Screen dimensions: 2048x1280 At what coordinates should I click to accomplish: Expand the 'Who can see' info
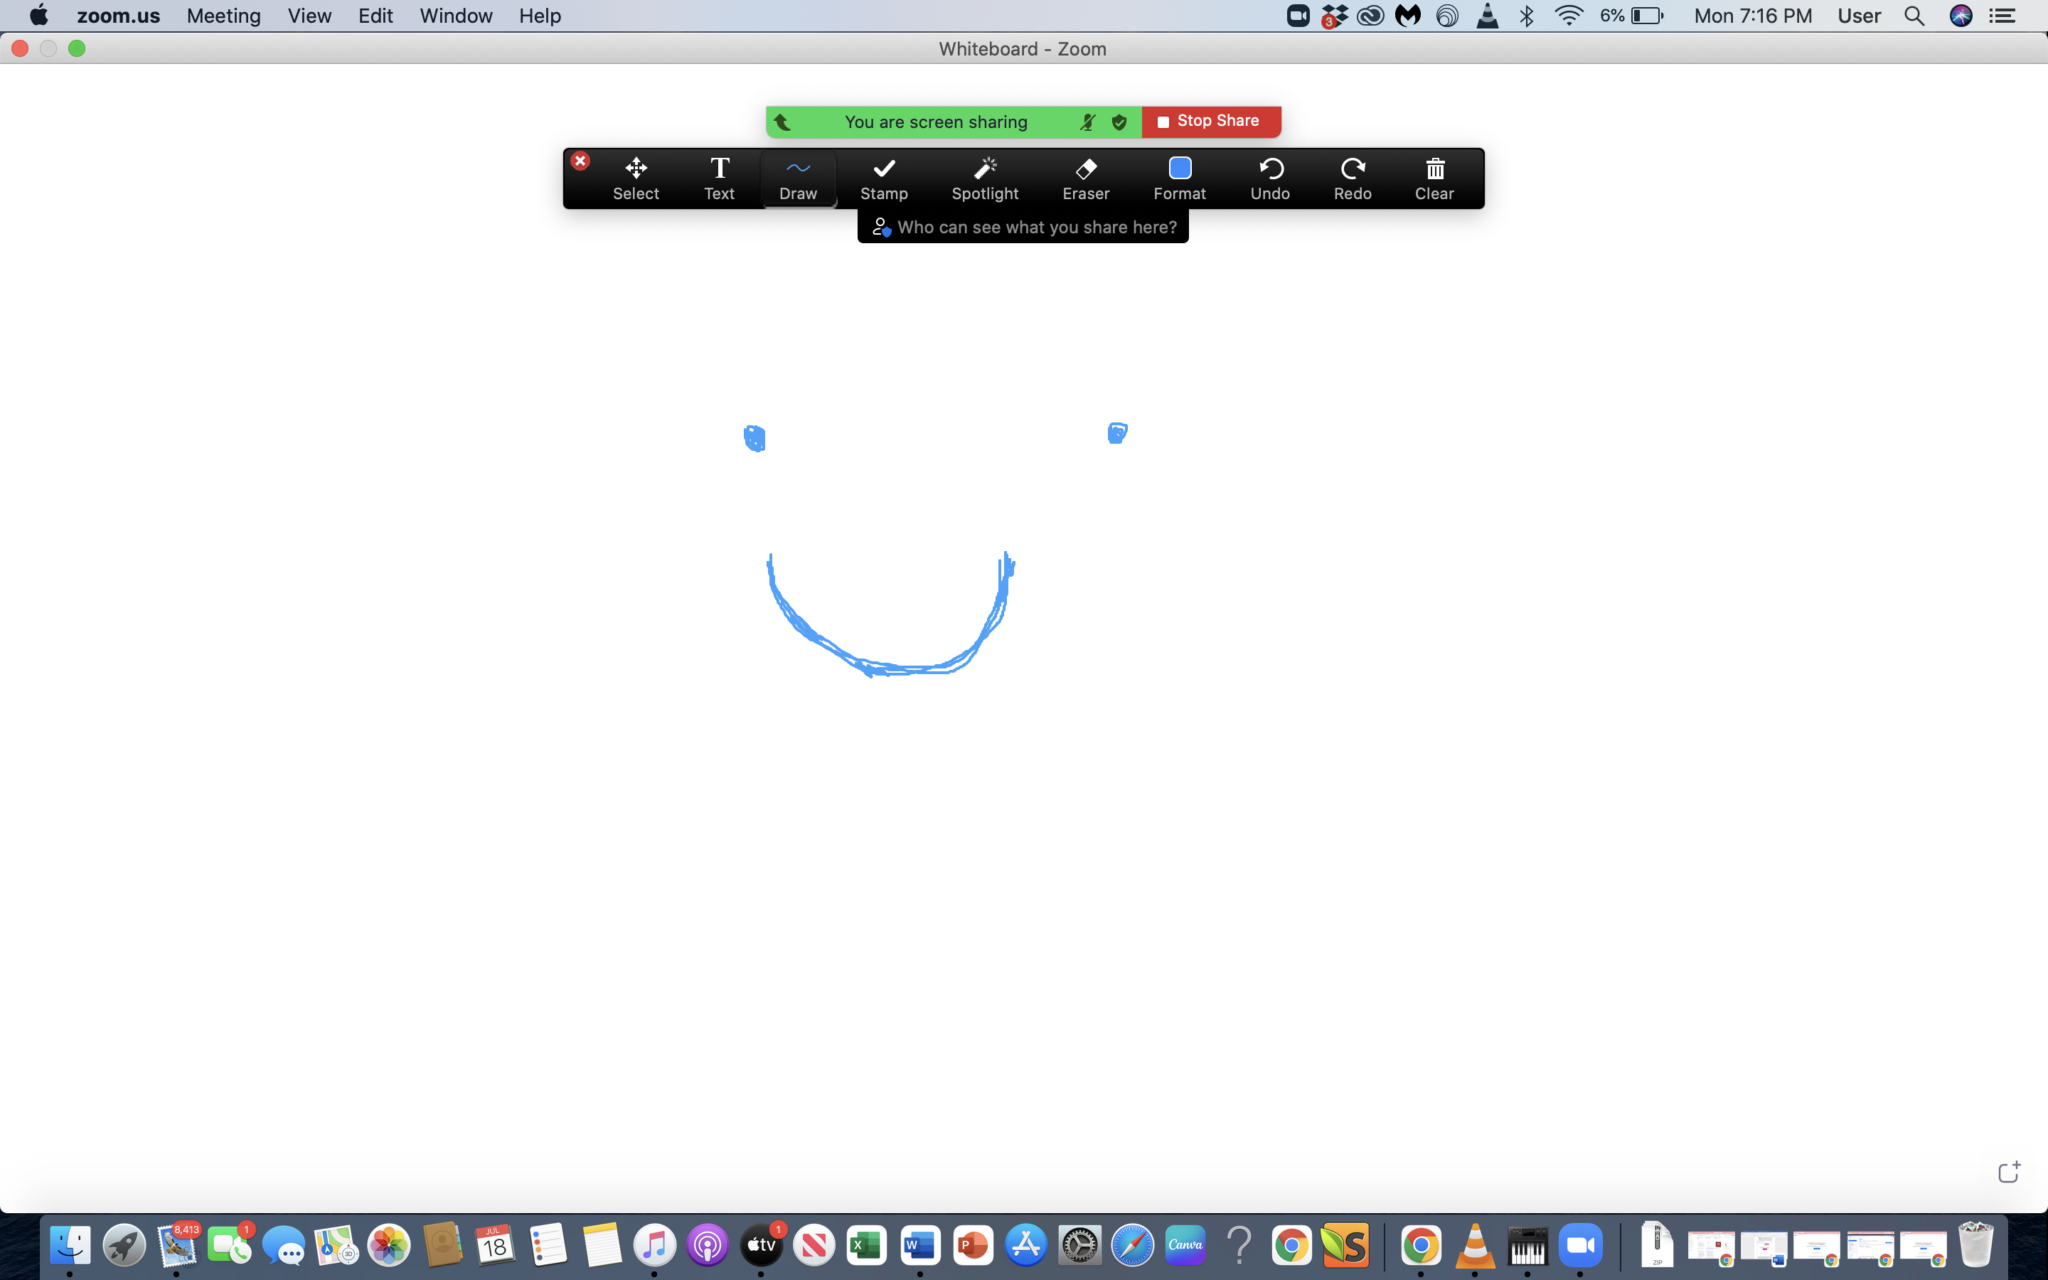click(1023, 227)
